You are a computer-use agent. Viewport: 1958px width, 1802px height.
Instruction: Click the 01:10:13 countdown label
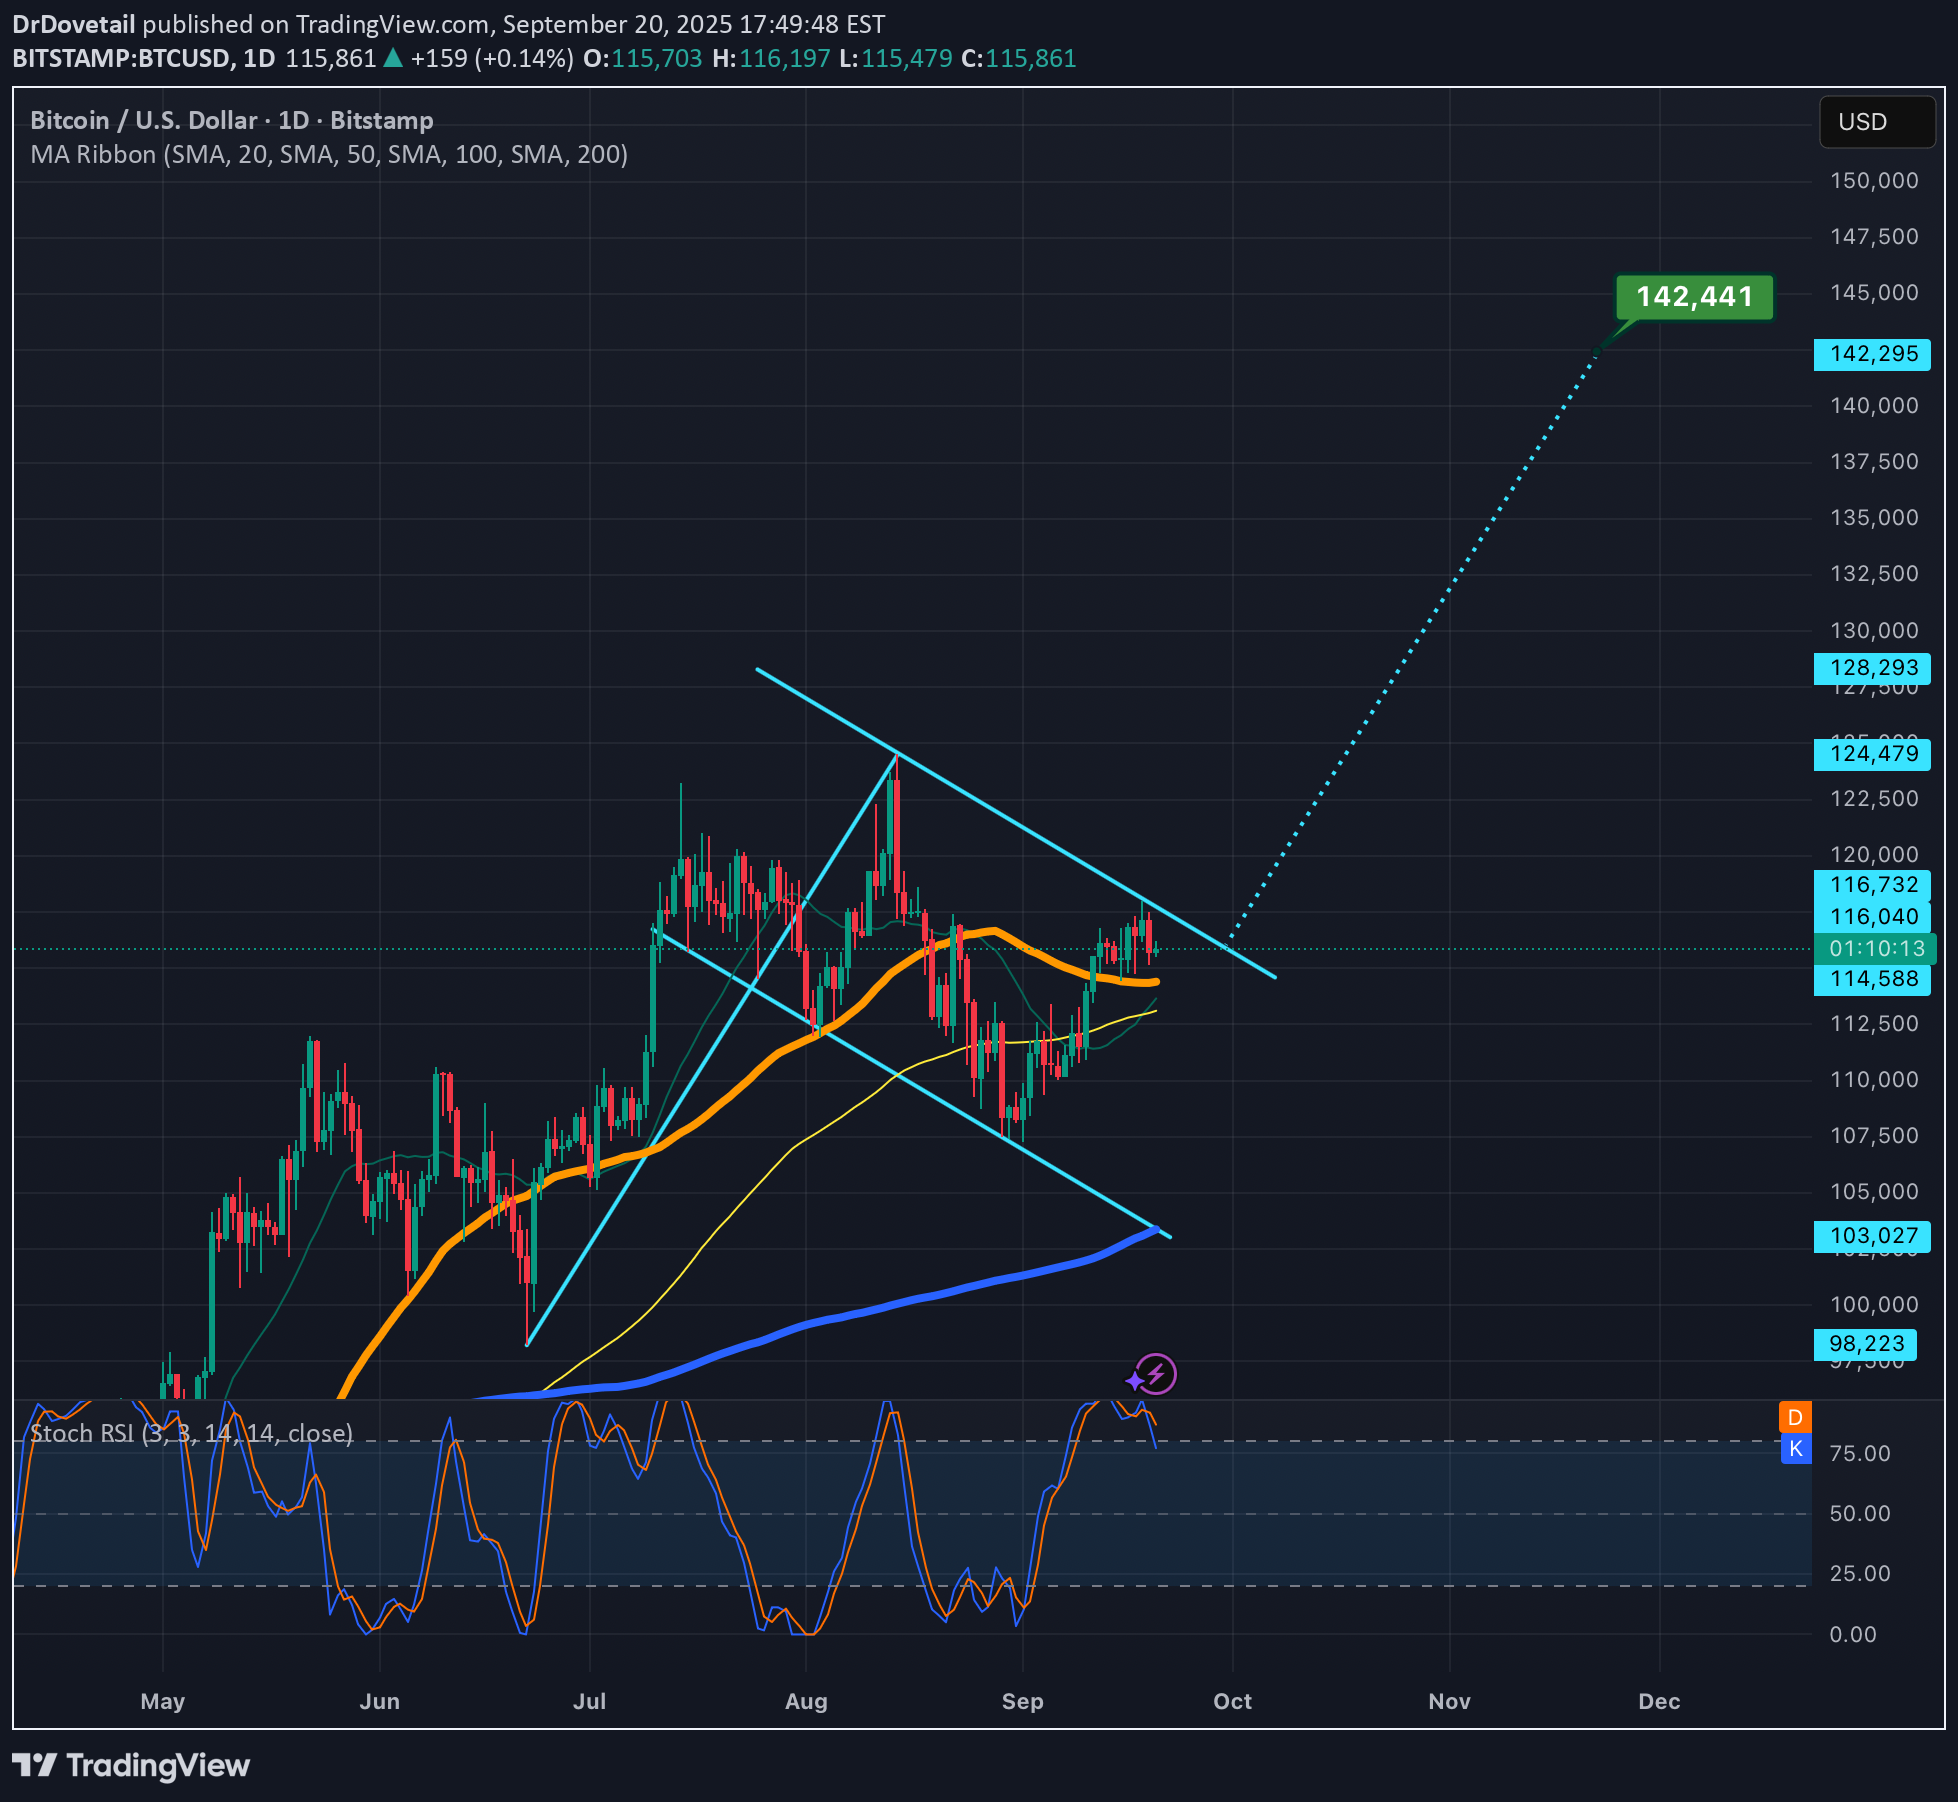(x=1875, y=948)
